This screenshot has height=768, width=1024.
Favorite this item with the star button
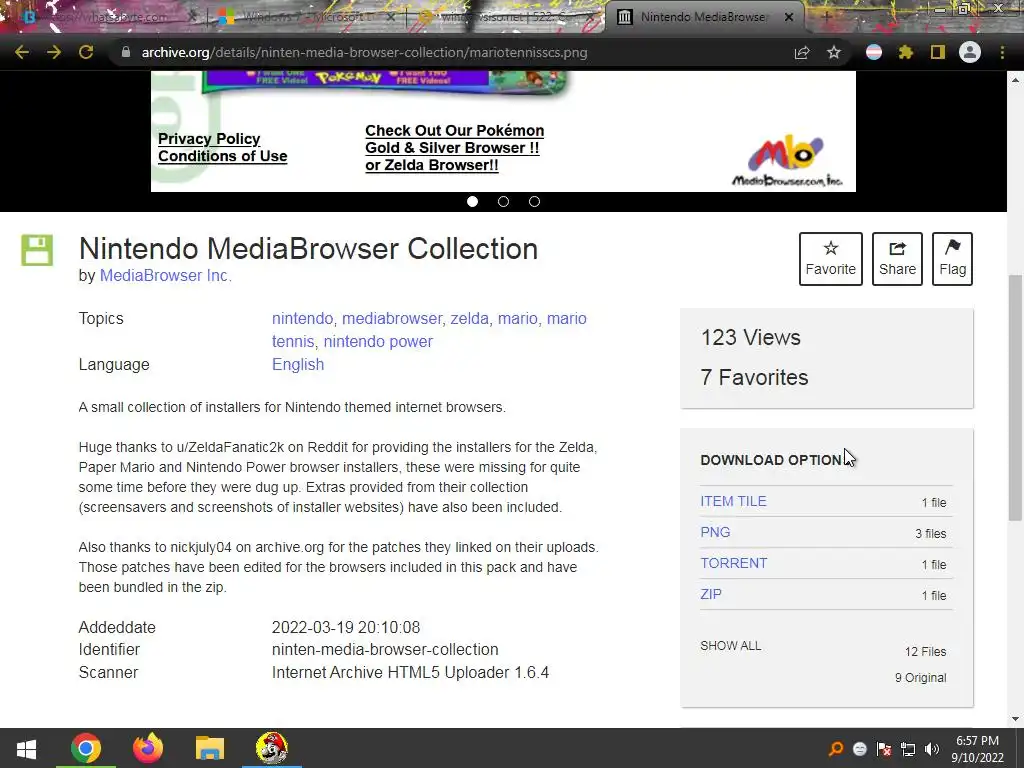(831, 259)
